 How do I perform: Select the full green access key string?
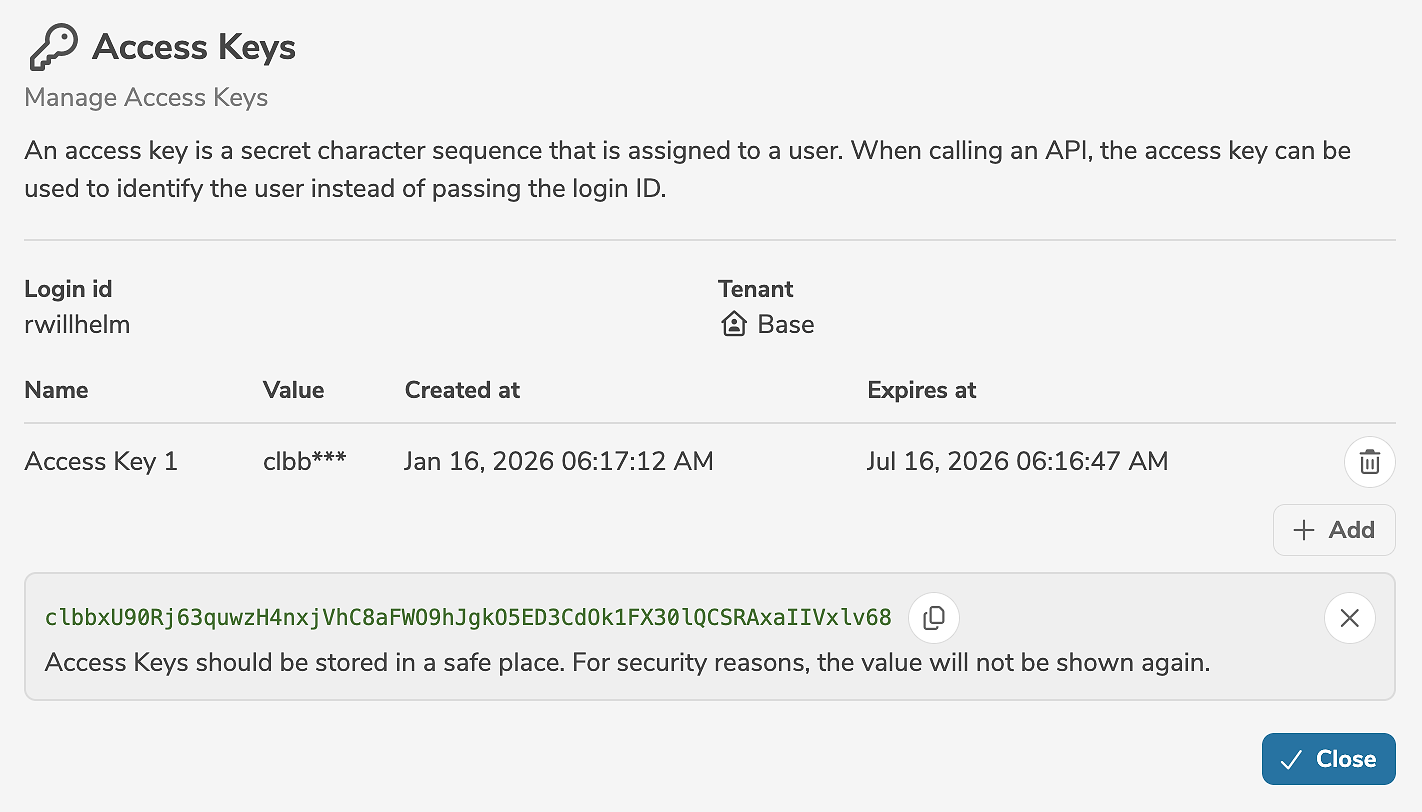click(468, 618)
